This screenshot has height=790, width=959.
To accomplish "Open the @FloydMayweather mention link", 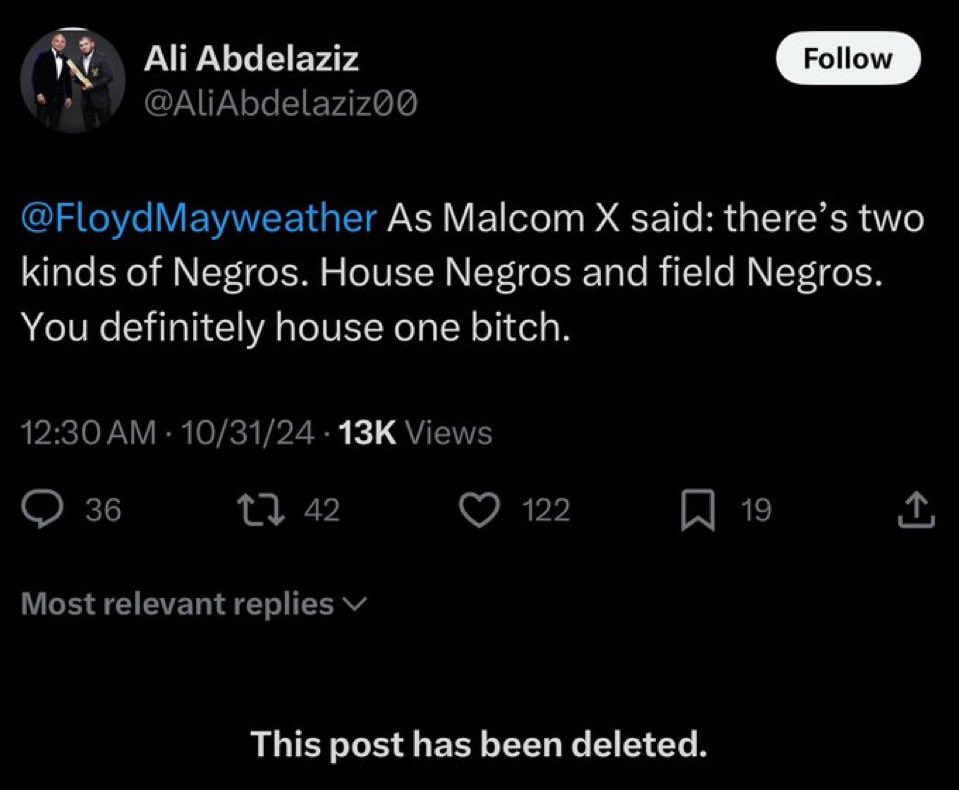I will [x=198, y=218].
